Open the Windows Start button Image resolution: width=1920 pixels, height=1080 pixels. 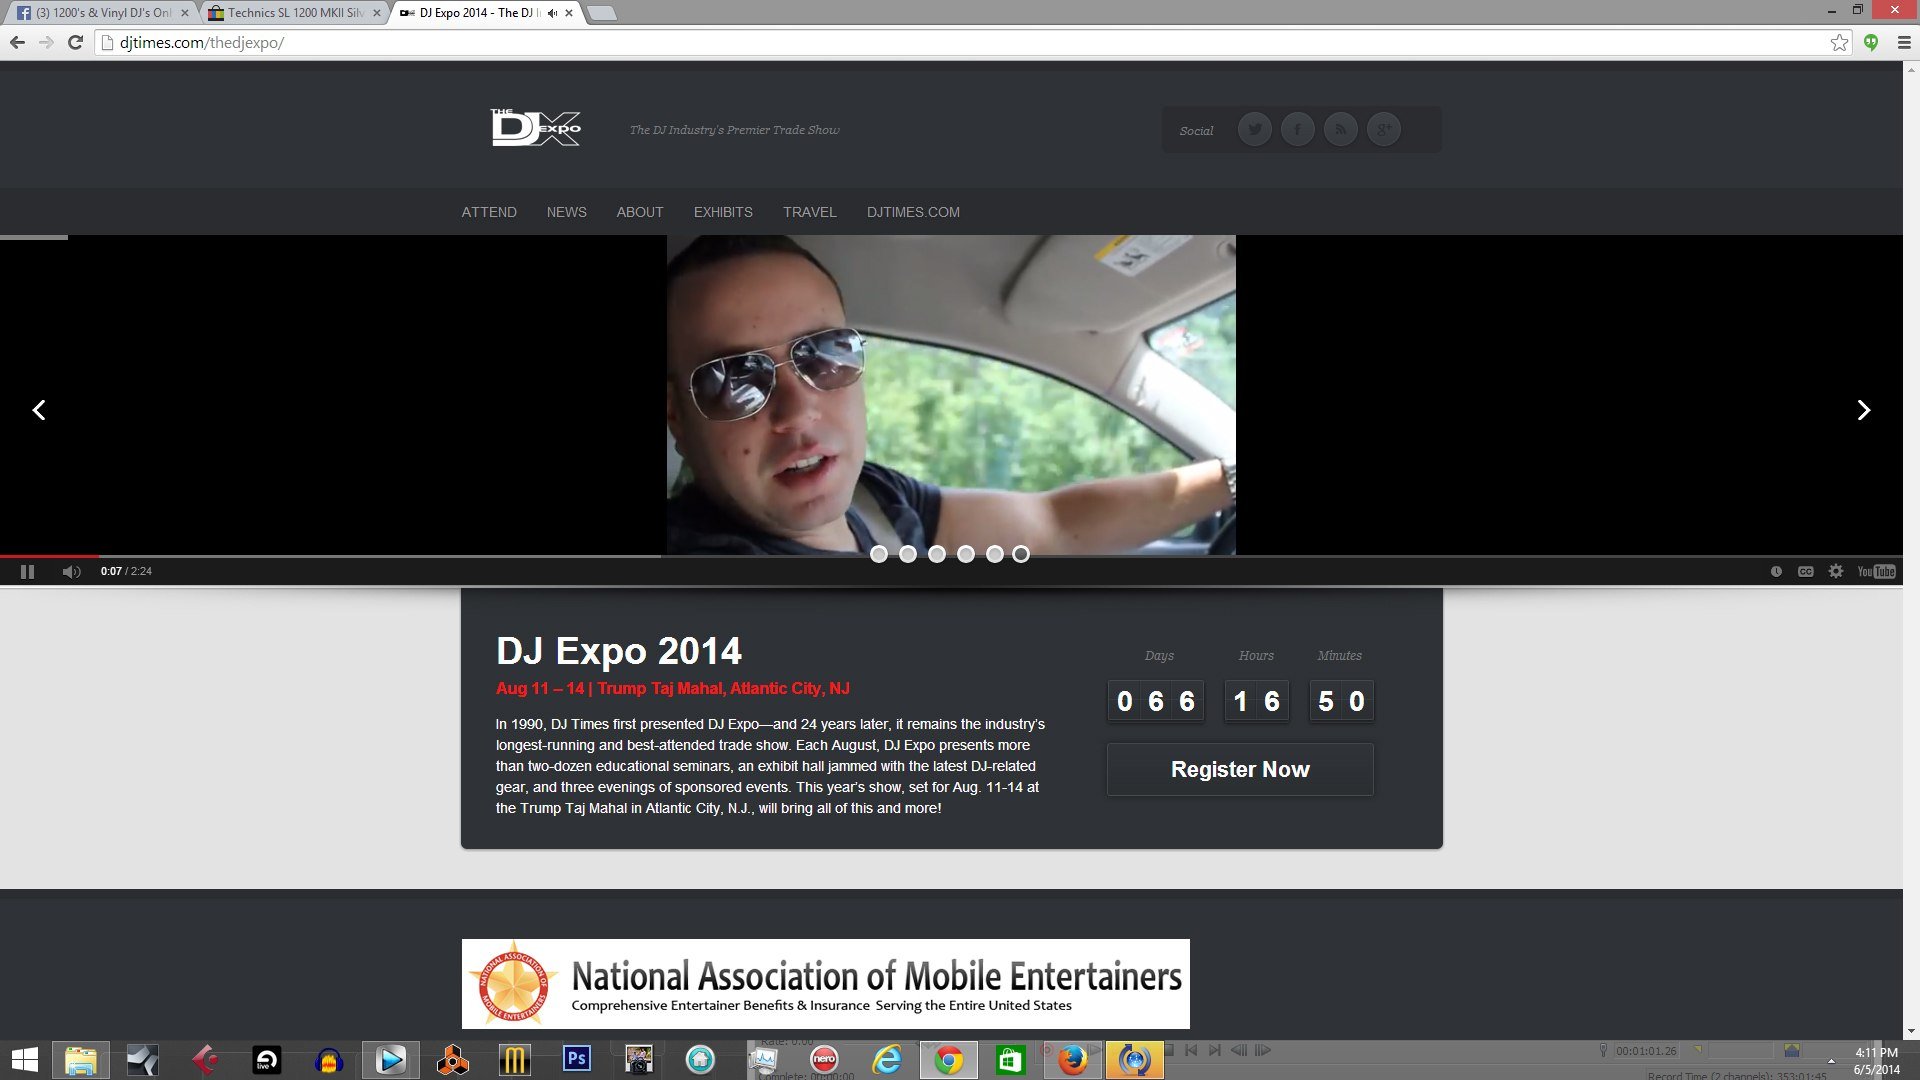tap(24, 1060)
